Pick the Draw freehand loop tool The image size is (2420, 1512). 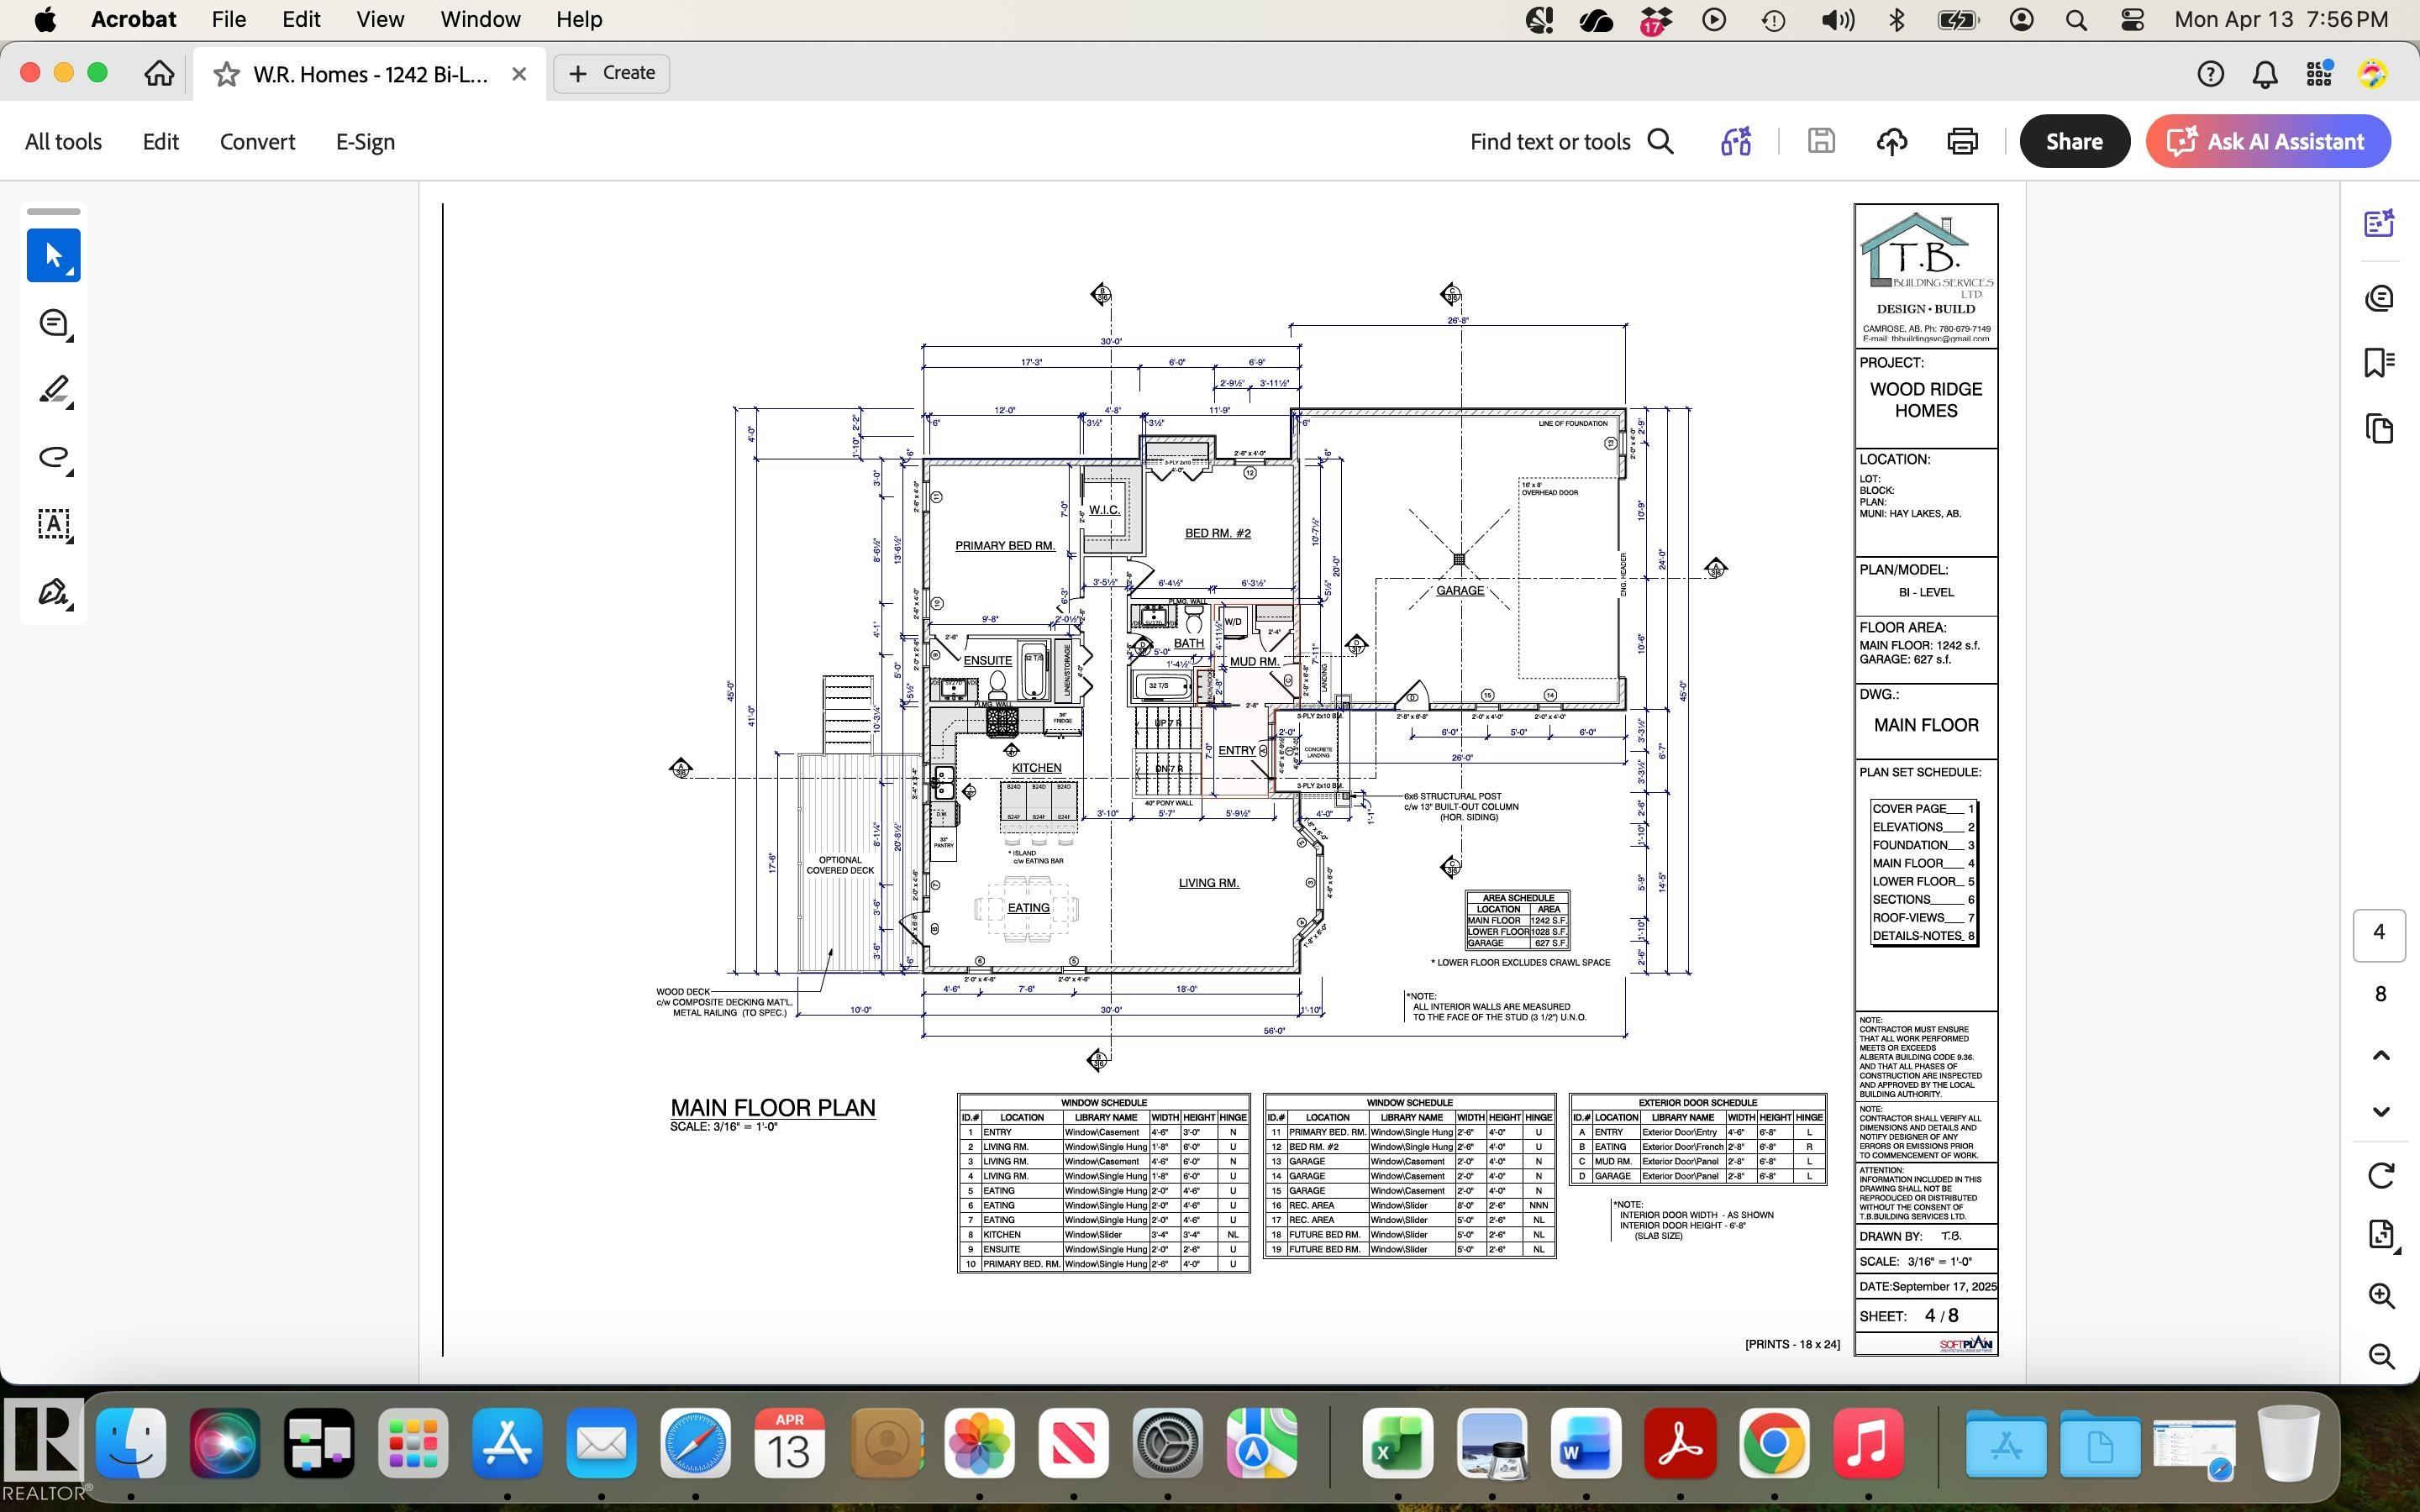53,457
